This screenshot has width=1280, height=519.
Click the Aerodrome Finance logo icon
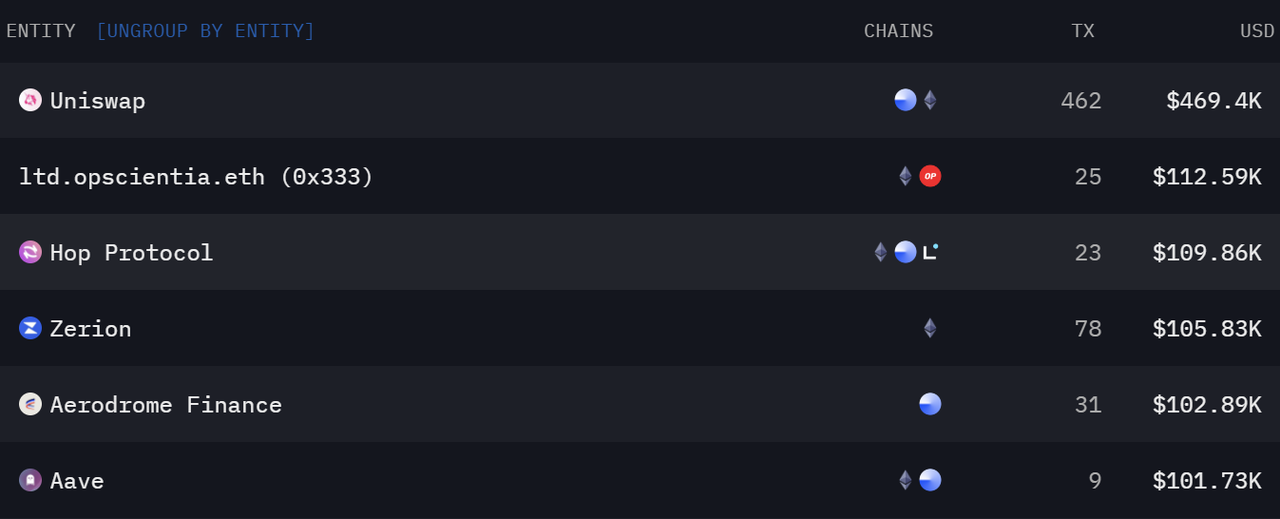click(30, 404)
